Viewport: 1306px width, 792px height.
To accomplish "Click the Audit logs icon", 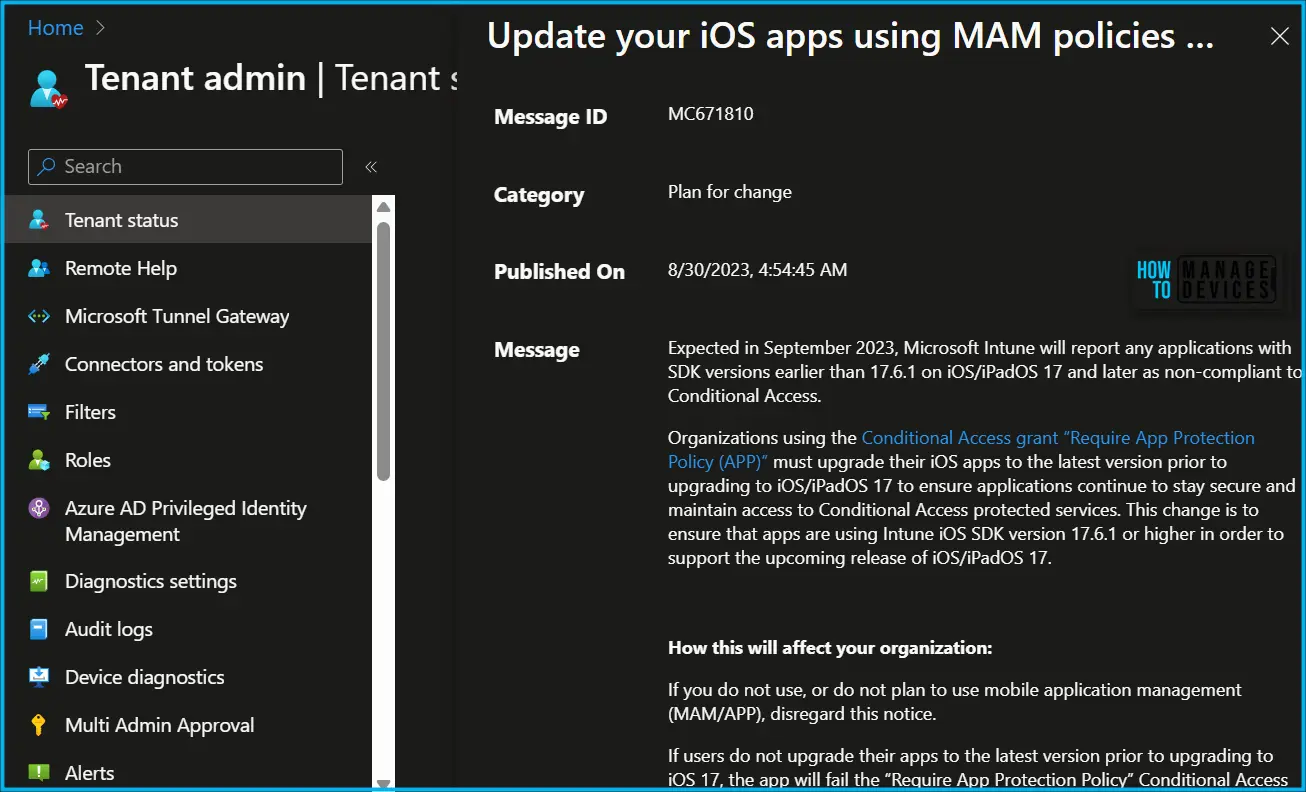I will [39, 629].
